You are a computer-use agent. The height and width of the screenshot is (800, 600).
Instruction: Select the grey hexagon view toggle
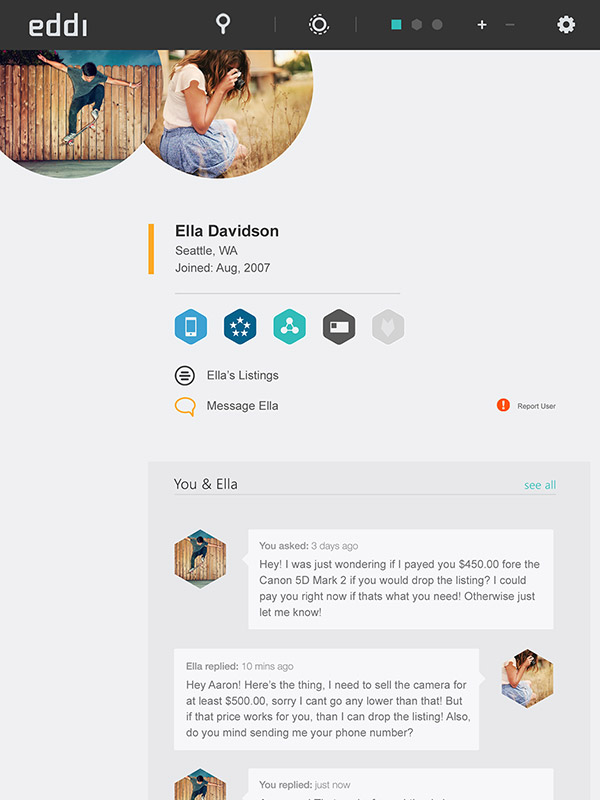417,24
